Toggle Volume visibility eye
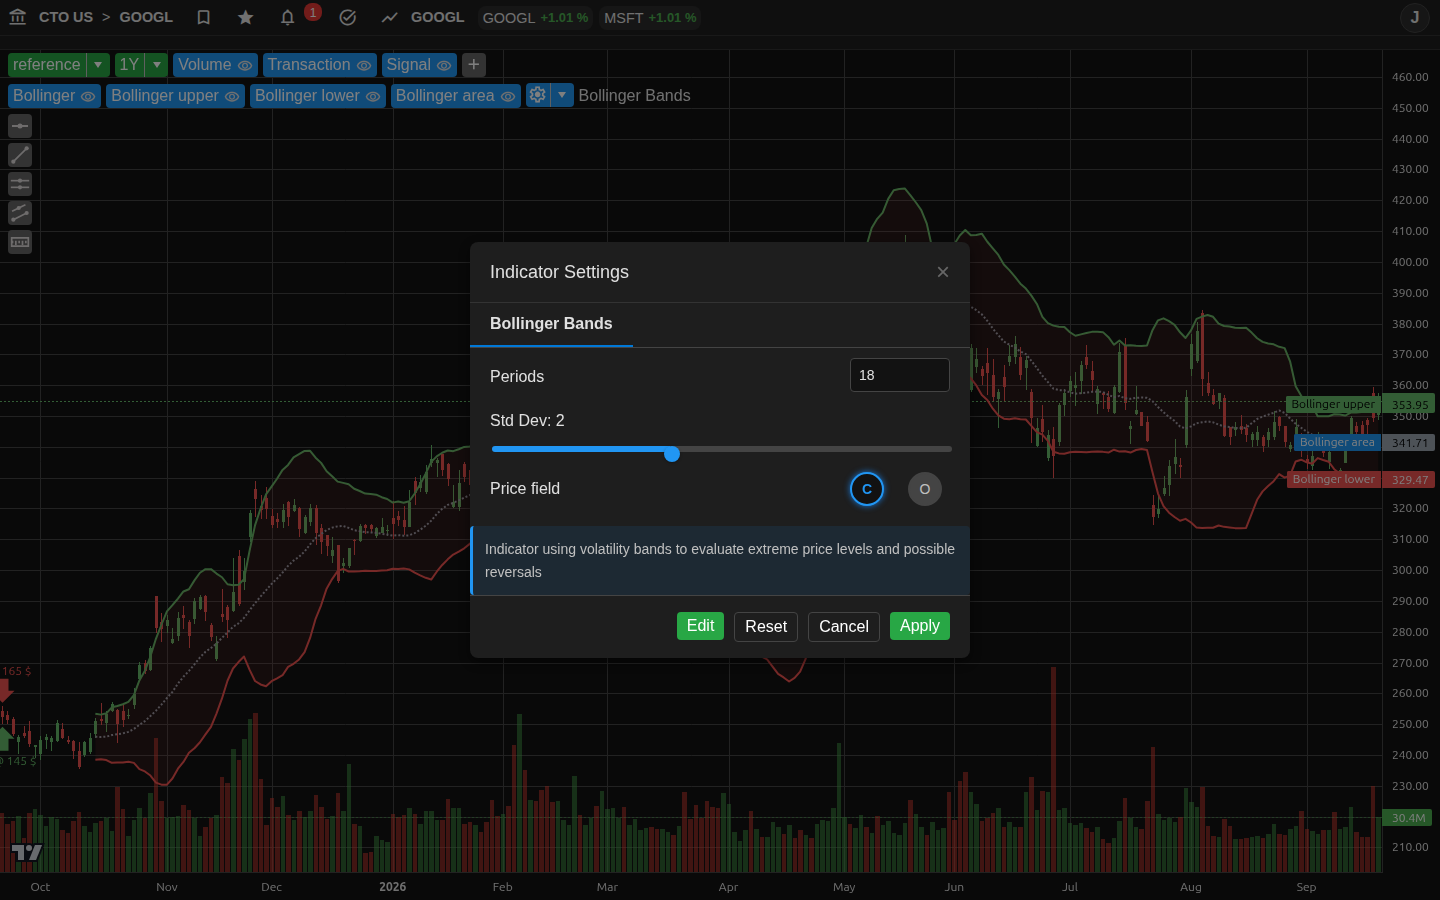Screen dimensions: 1440x900 click(x=245, y=66)
